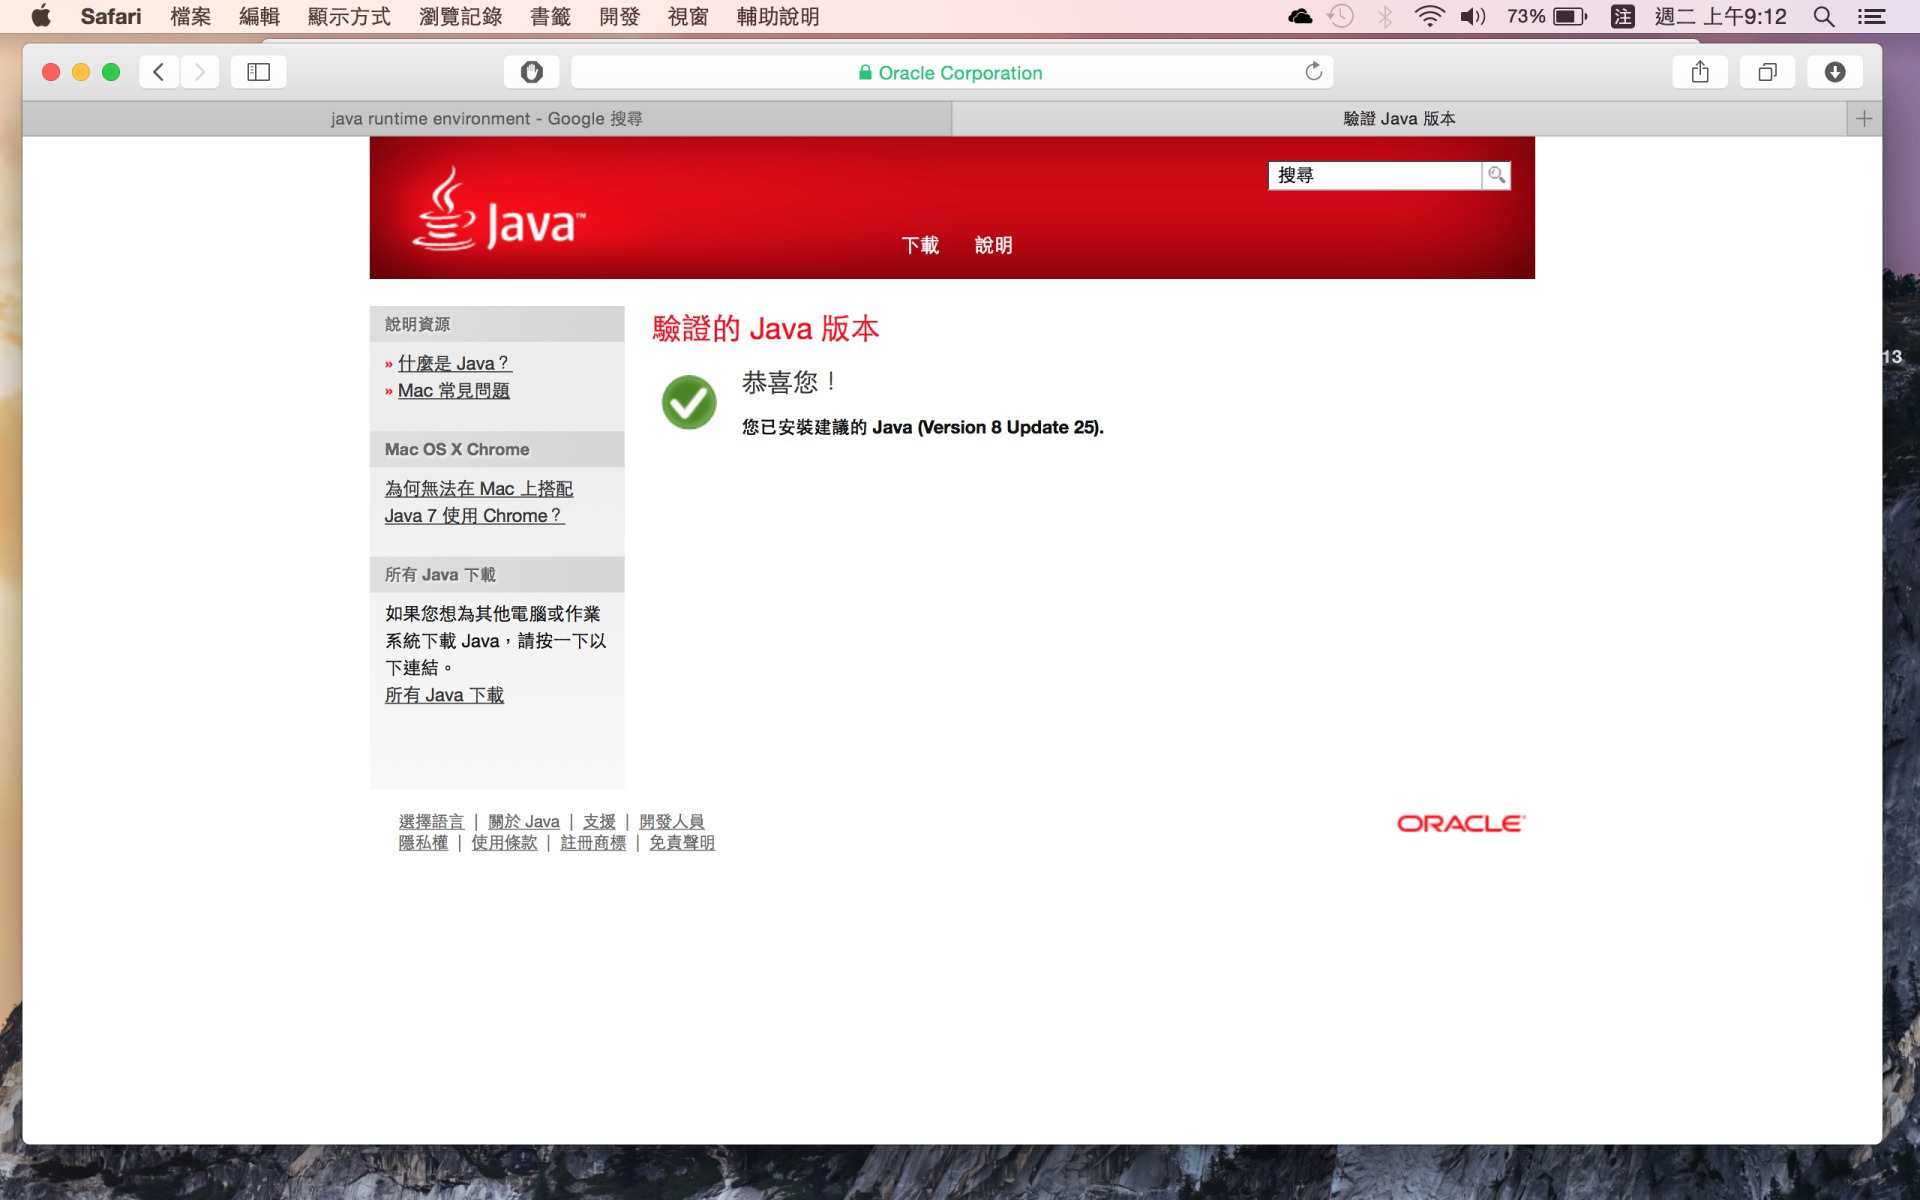Open Time Machine menu bar icon

click(x=1341, y=16)
